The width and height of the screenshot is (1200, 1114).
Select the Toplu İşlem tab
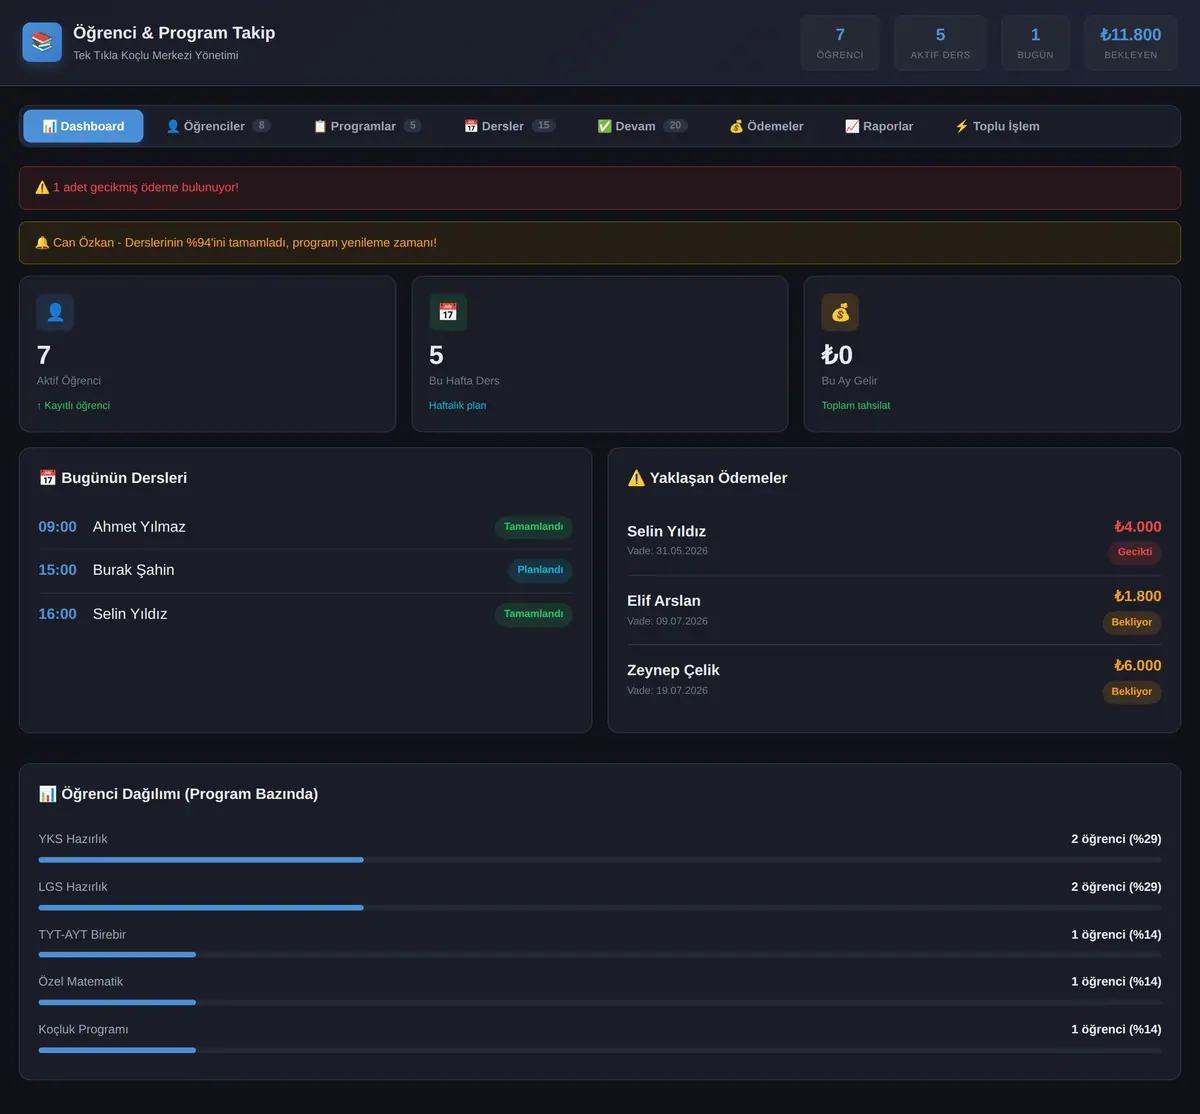point(997,126)
